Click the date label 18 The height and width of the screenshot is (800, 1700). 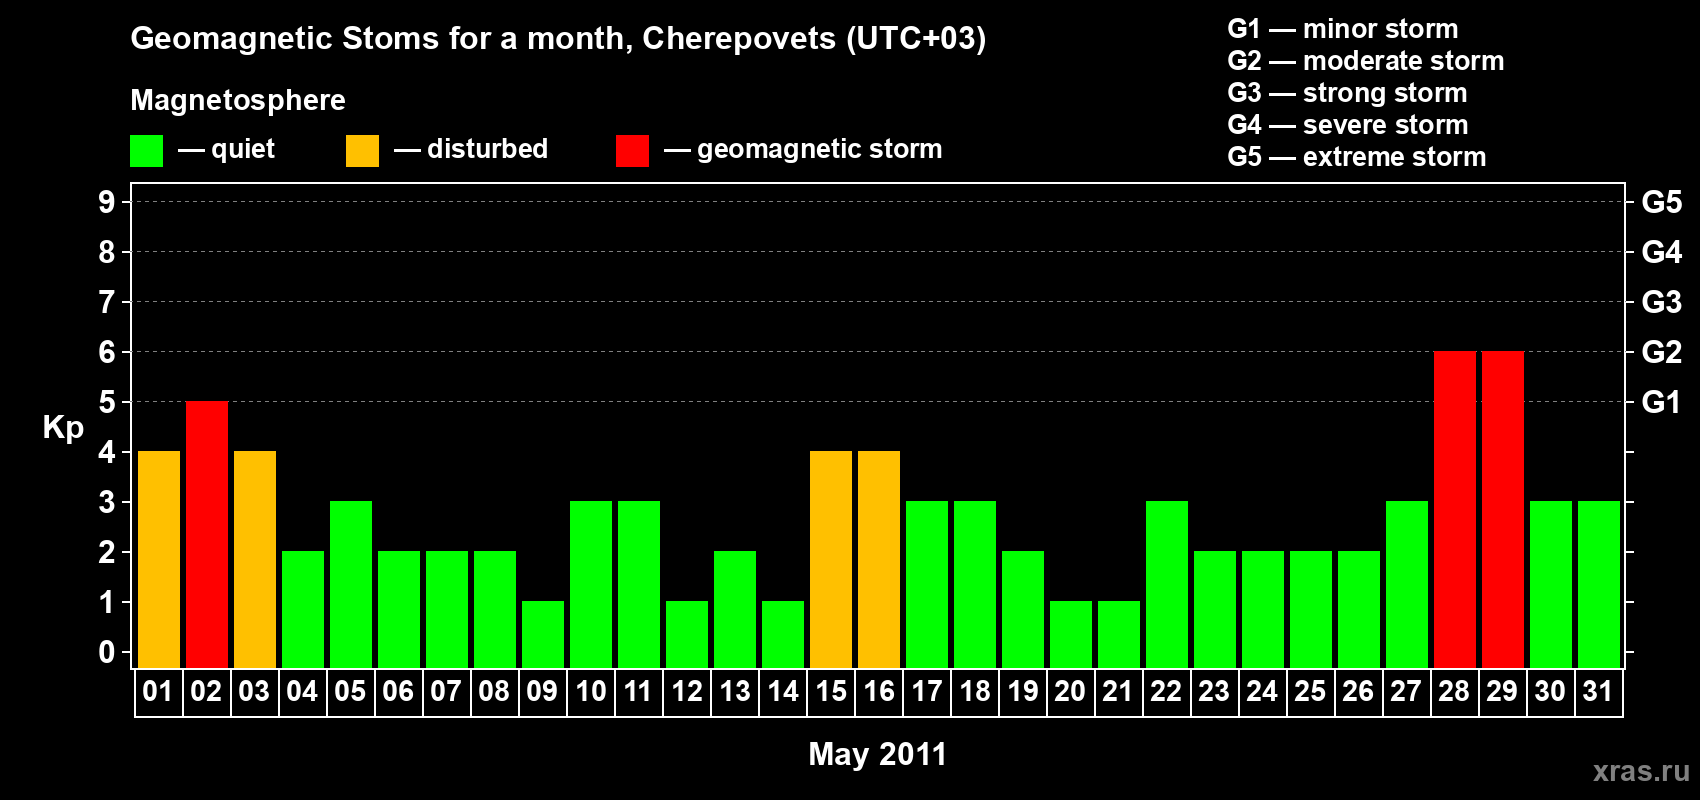click(x=975, y=691)
